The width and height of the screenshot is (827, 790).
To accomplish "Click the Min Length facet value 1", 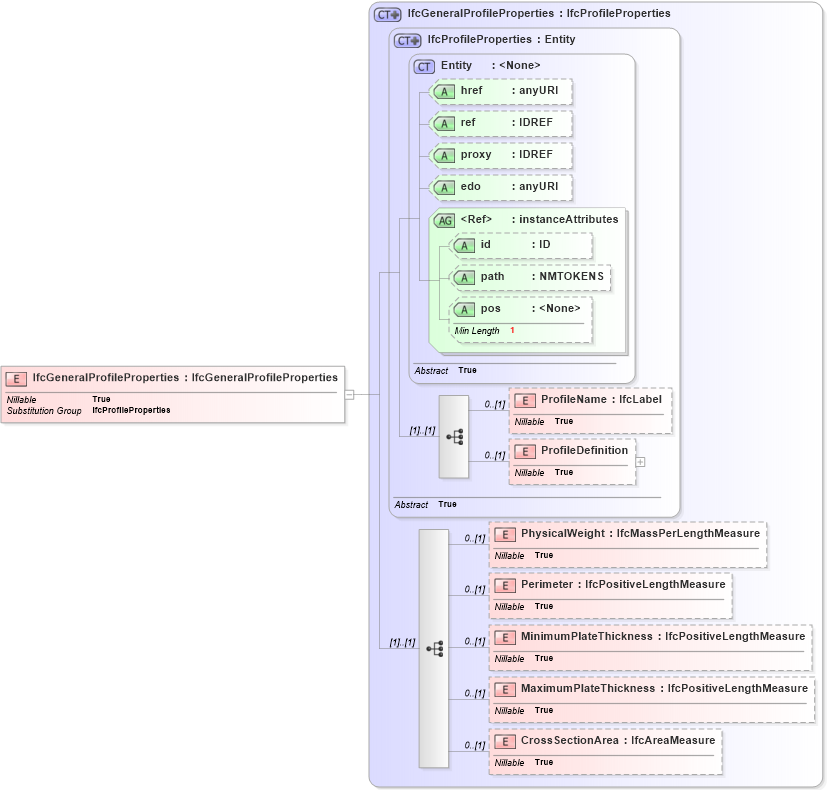I will (x=510, y=330).
